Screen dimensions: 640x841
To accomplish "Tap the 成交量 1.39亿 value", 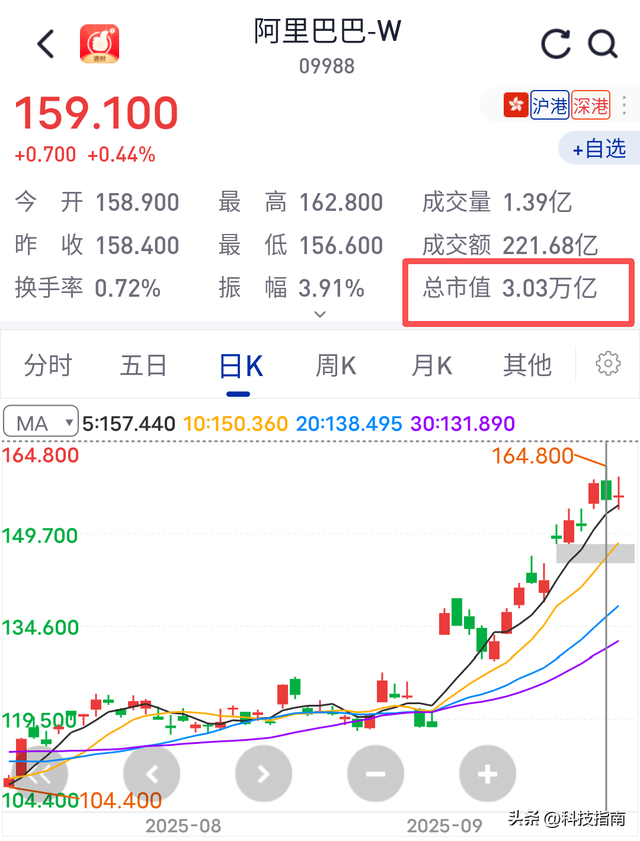I will [537, 203].
